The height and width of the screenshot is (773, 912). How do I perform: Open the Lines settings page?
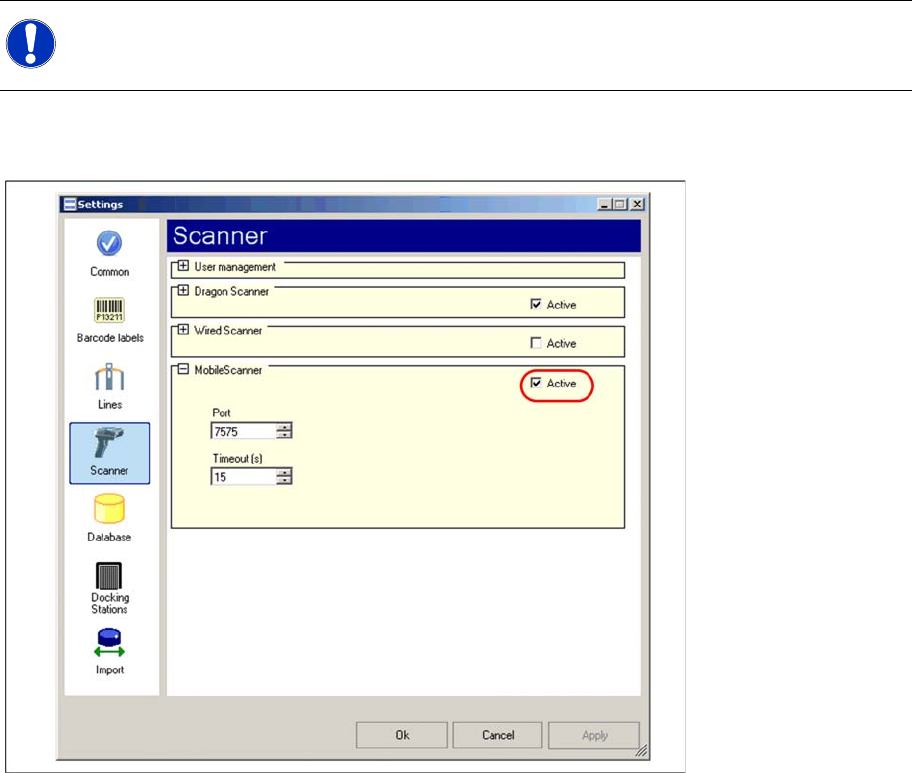point(109,386)
